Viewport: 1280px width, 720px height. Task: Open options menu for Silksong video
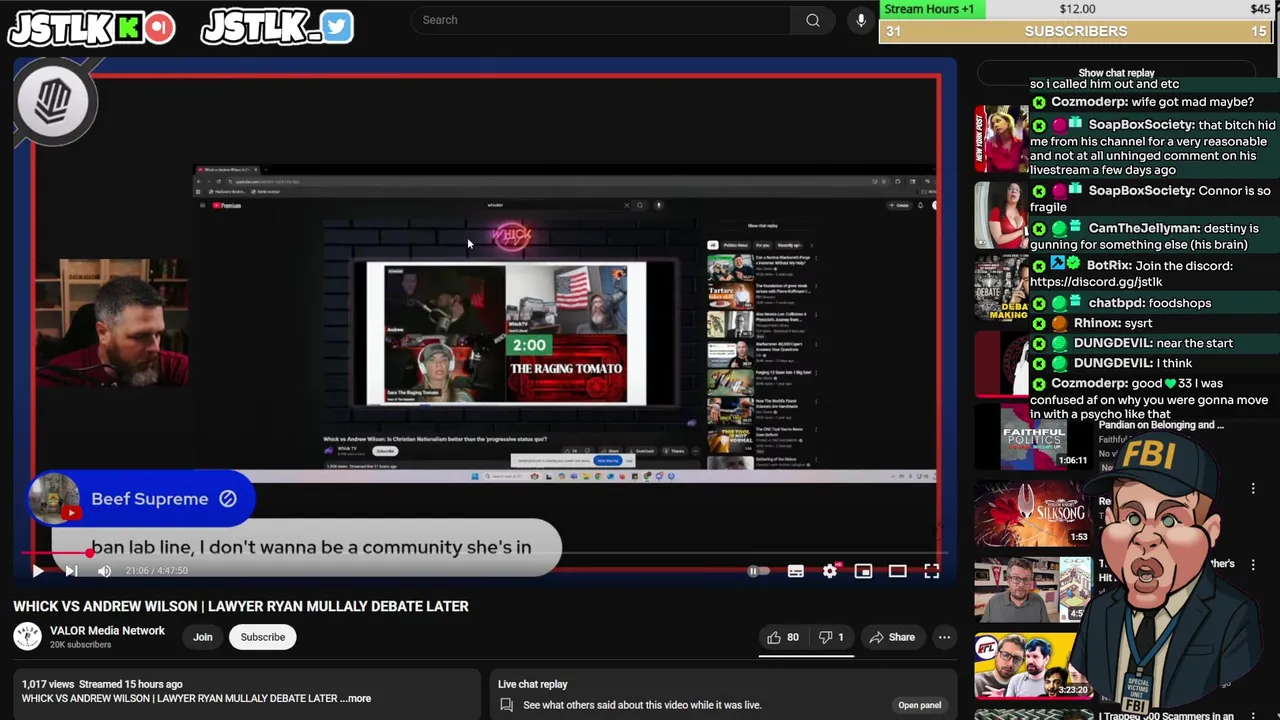pos(1253,489)
